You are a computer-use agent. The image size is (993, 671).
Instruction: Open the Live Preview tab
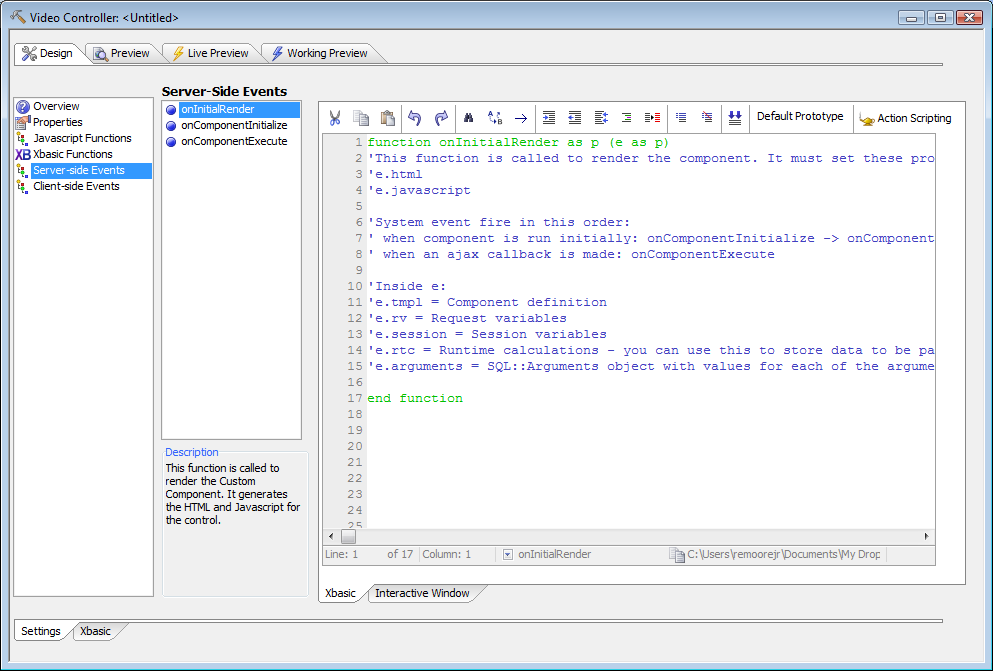tap(211, 53)
